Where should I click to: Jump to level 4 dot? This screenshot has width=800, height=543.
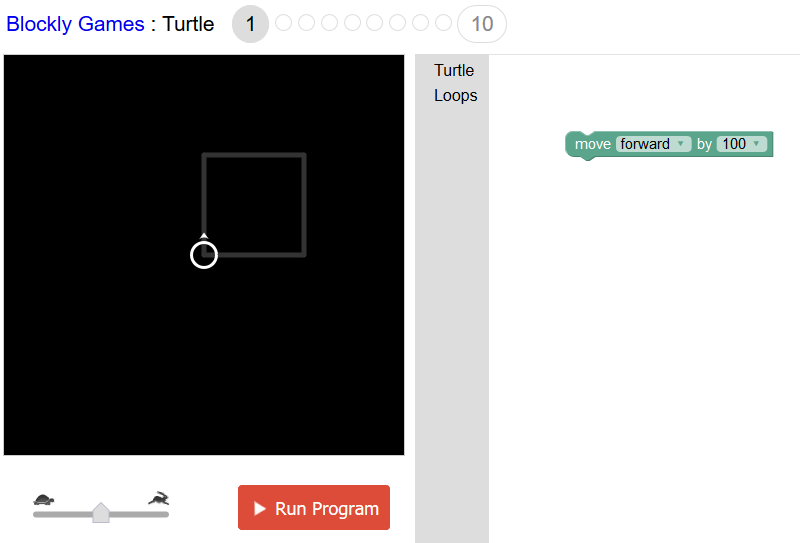330,23
